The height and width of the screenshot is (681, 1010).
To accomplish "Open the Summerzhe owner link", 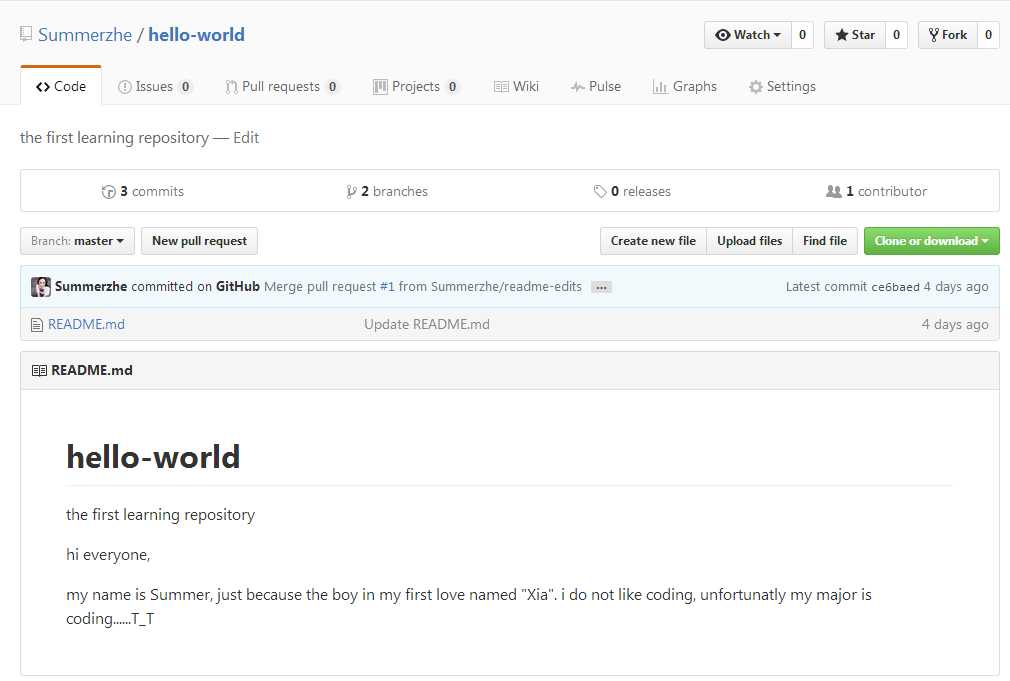I will point(84,35).
